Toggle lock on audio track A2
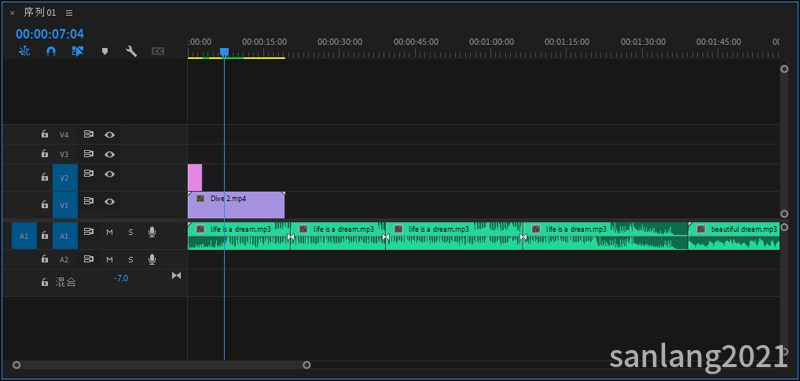This screenshot has width=800, height=381. 45,259
